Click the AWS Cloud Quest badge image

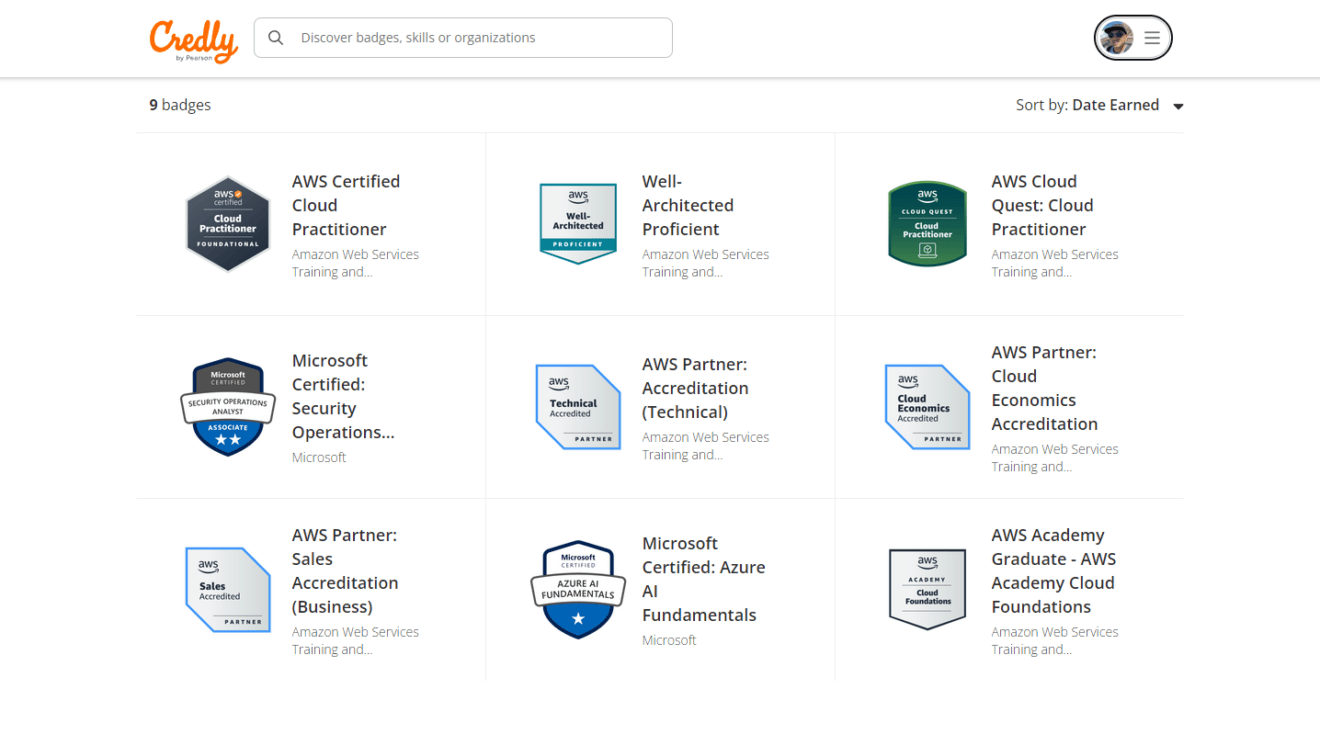pyautogui.click(x=927, y=222)
